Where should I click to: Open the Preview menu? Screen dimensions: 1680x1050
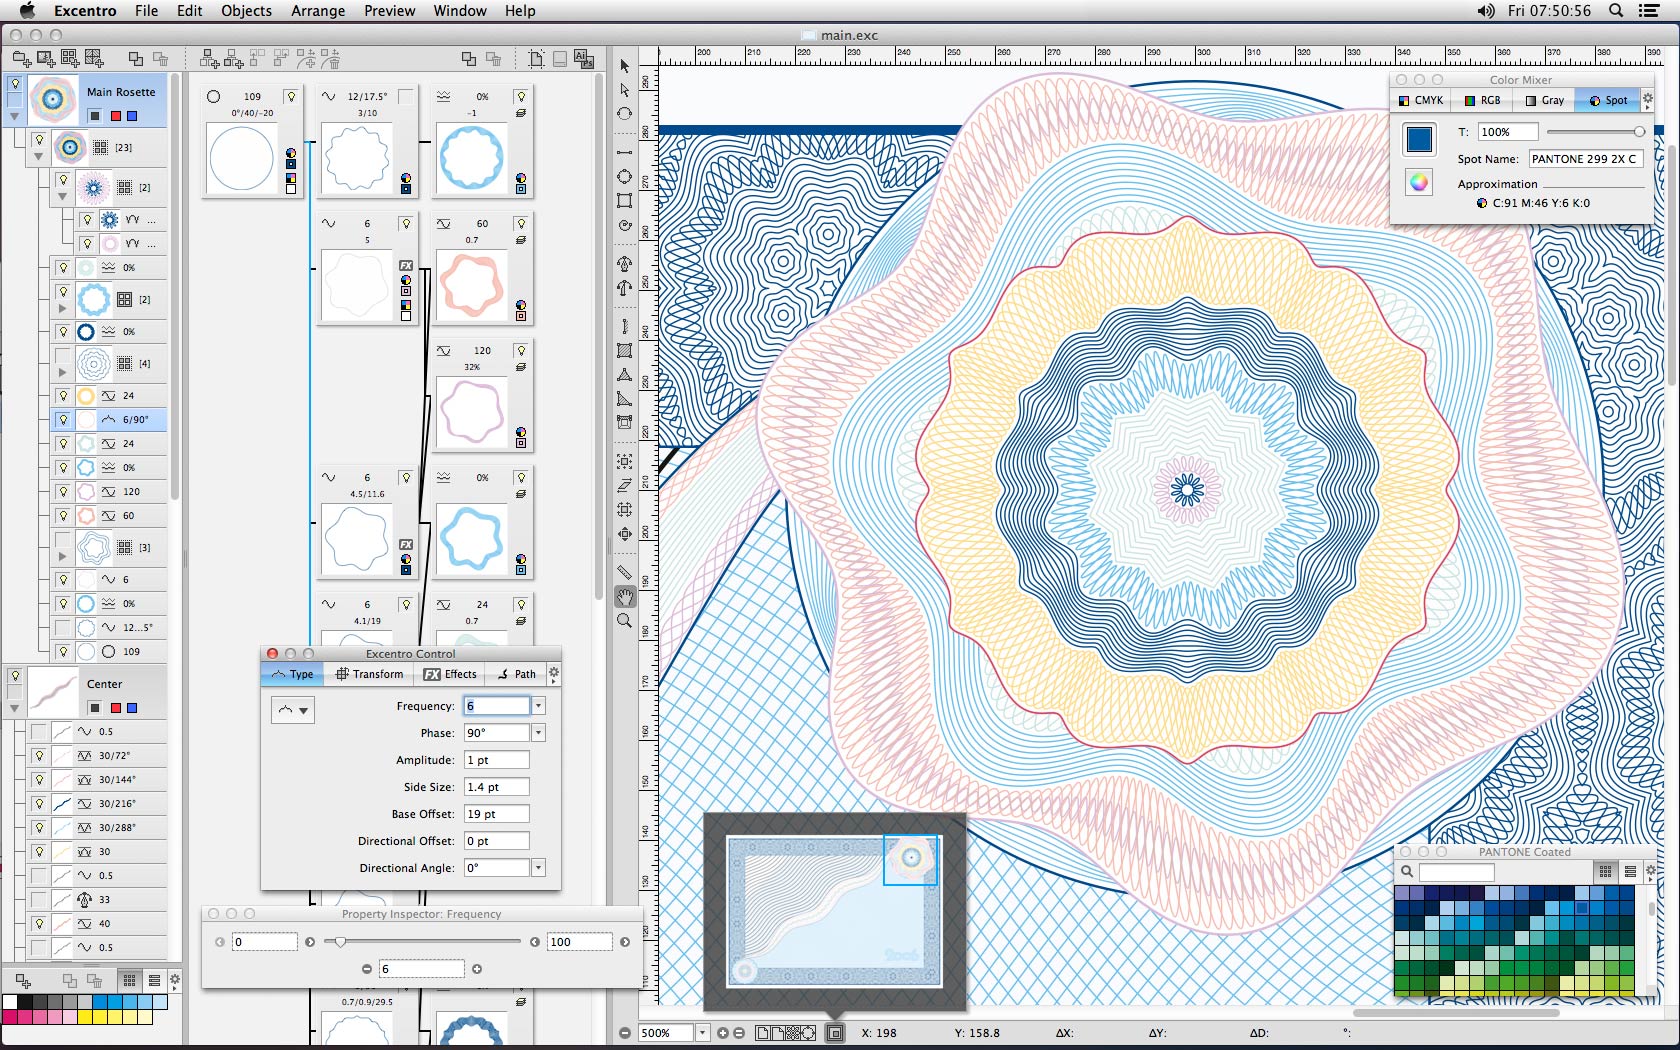point(389,11)
